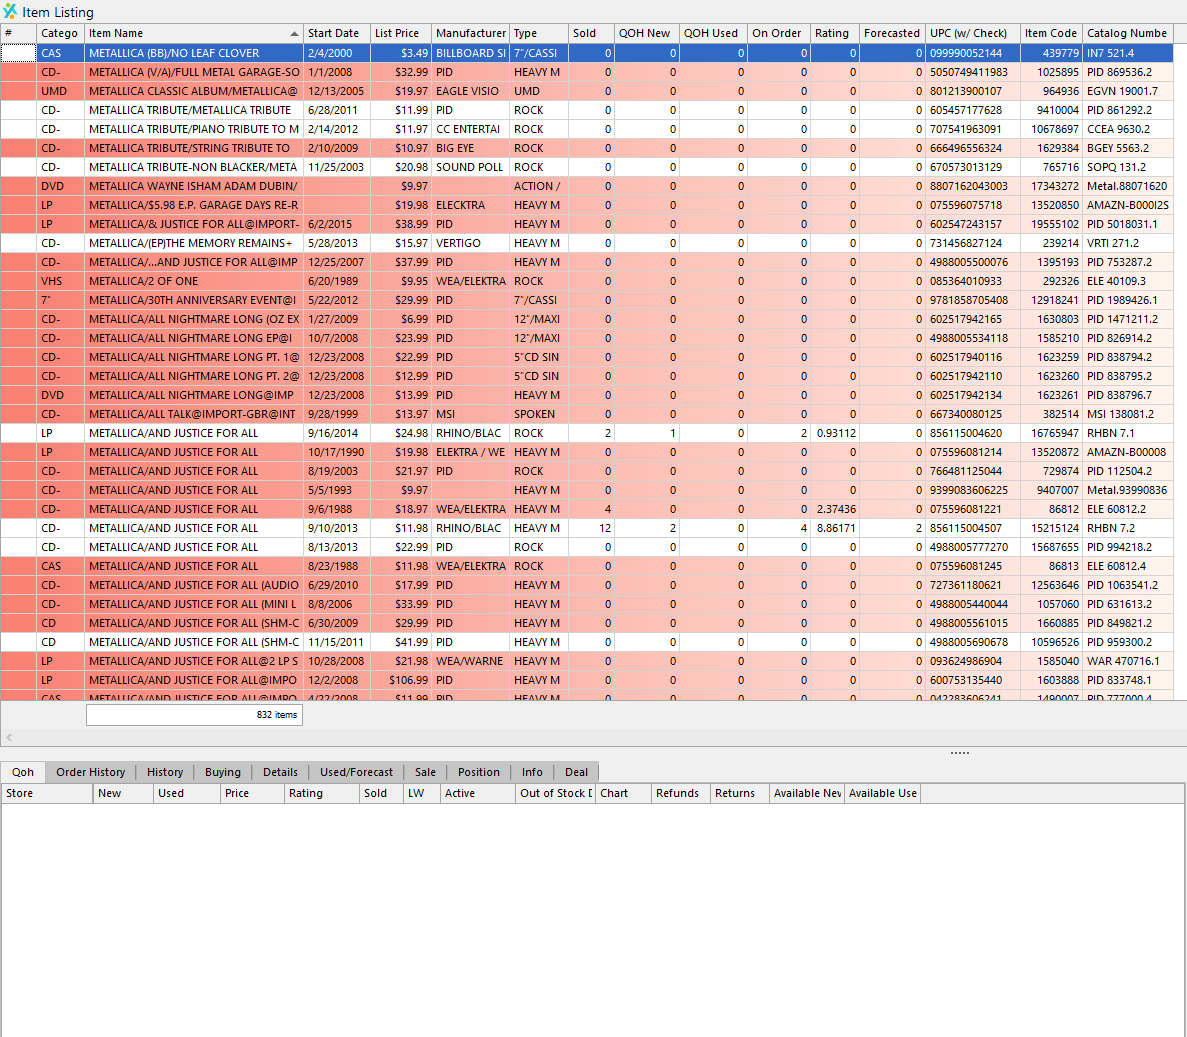This screenshot has width=1187, height=1037.
Task: Click the New column header in lower grid
Action: click(123, 793)
